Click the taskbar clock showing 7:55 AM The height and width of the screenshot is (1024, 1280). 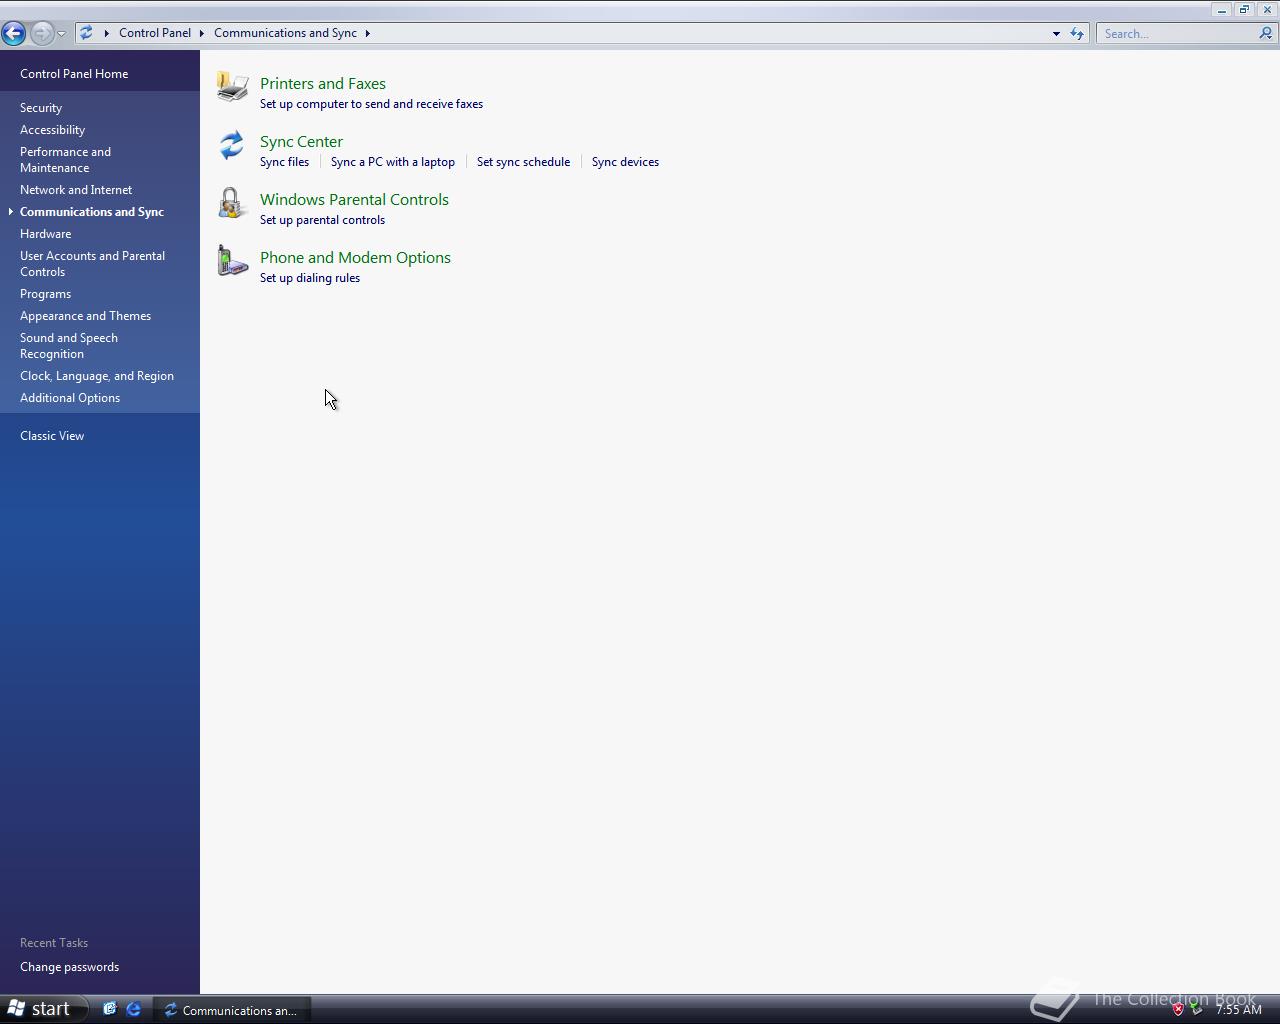tap(1239, 1009)
